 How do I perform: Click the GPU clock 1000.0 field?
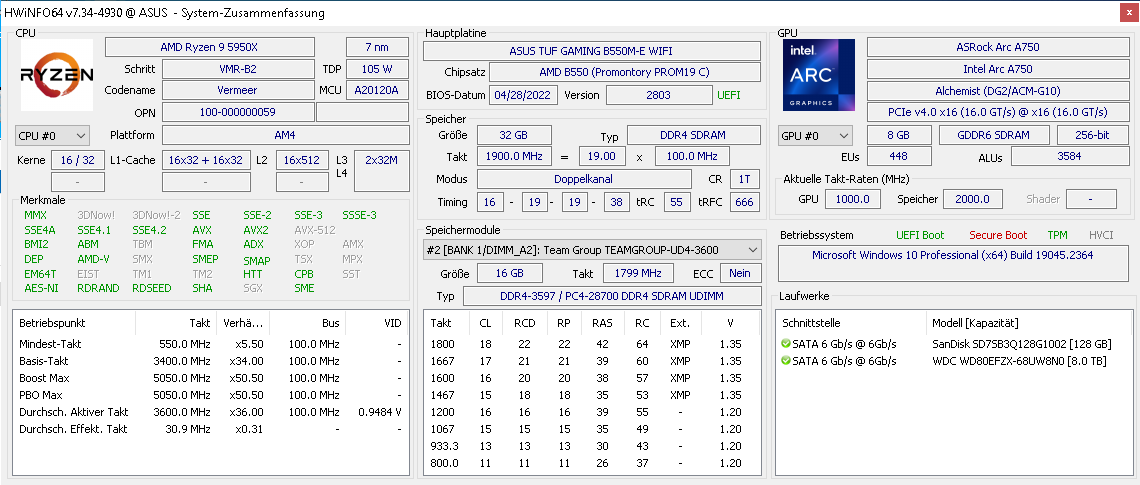point(854,199)
